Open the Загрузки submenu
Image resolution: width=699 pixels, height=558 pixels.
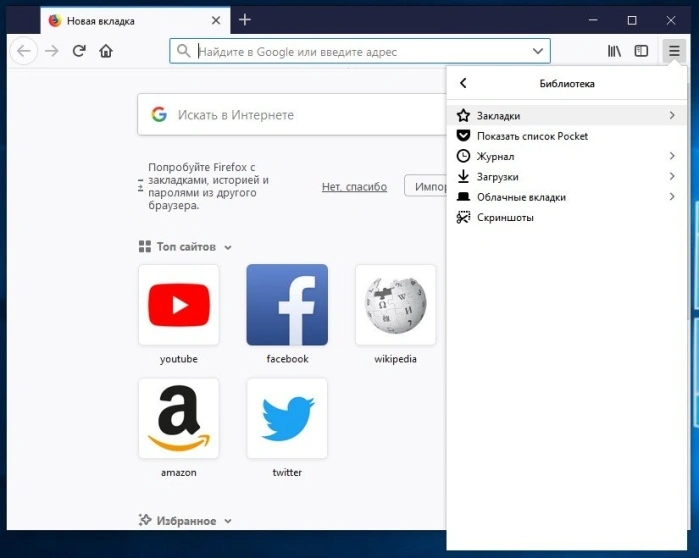pyautogui.click(x=566, y=176)
